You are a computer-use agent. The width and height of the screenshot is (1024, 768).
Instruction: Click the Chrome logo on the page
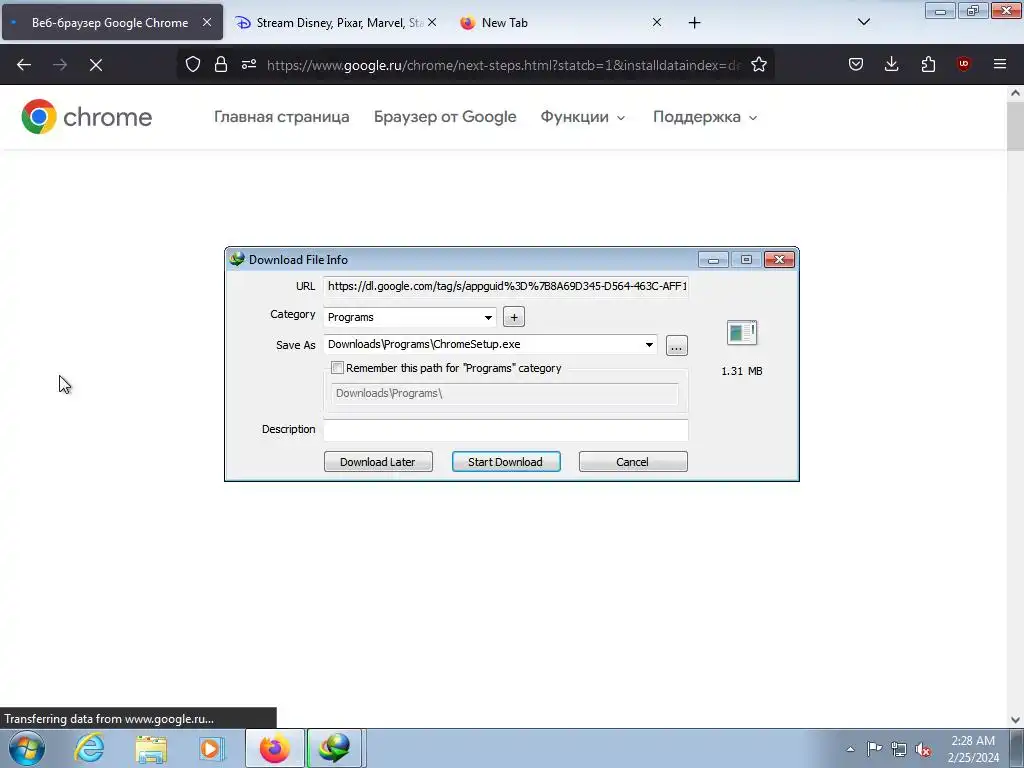tap(86, 117)
